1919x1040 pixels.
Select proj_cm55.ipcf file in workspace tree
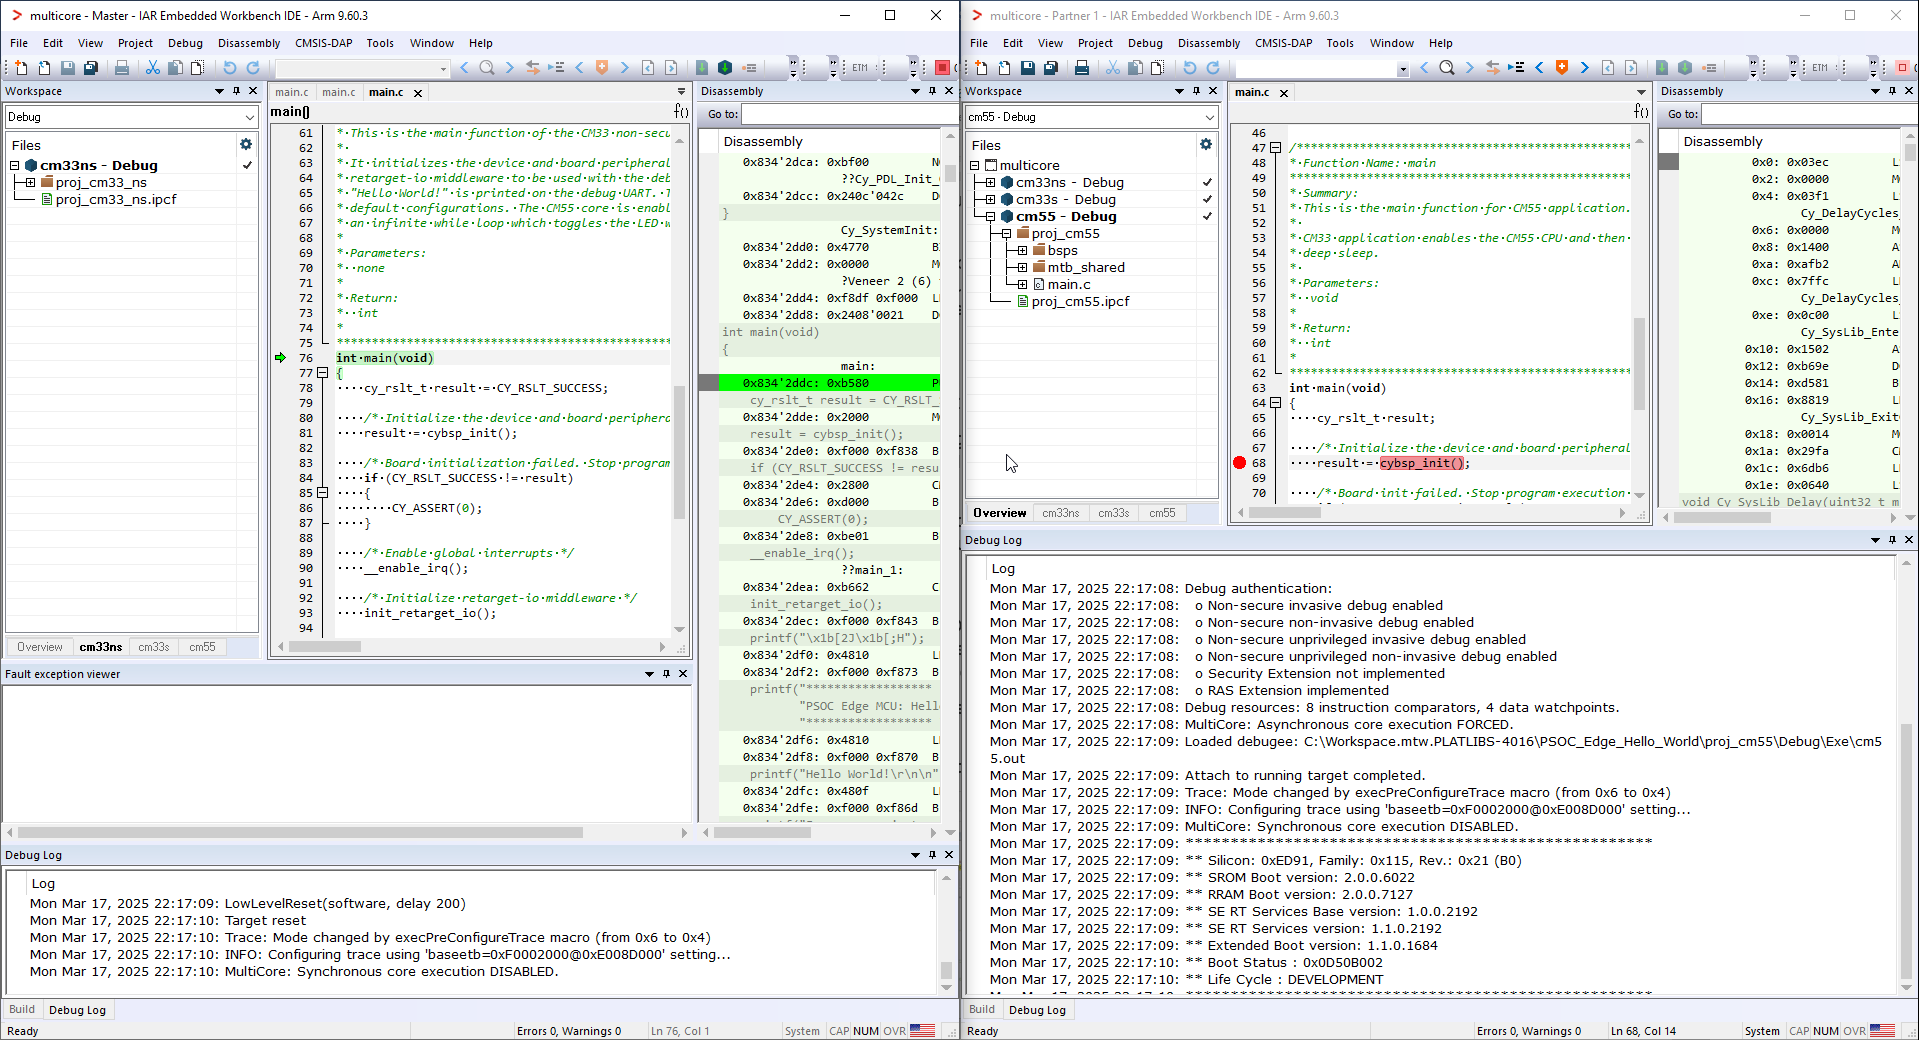tap(1080, 302)
